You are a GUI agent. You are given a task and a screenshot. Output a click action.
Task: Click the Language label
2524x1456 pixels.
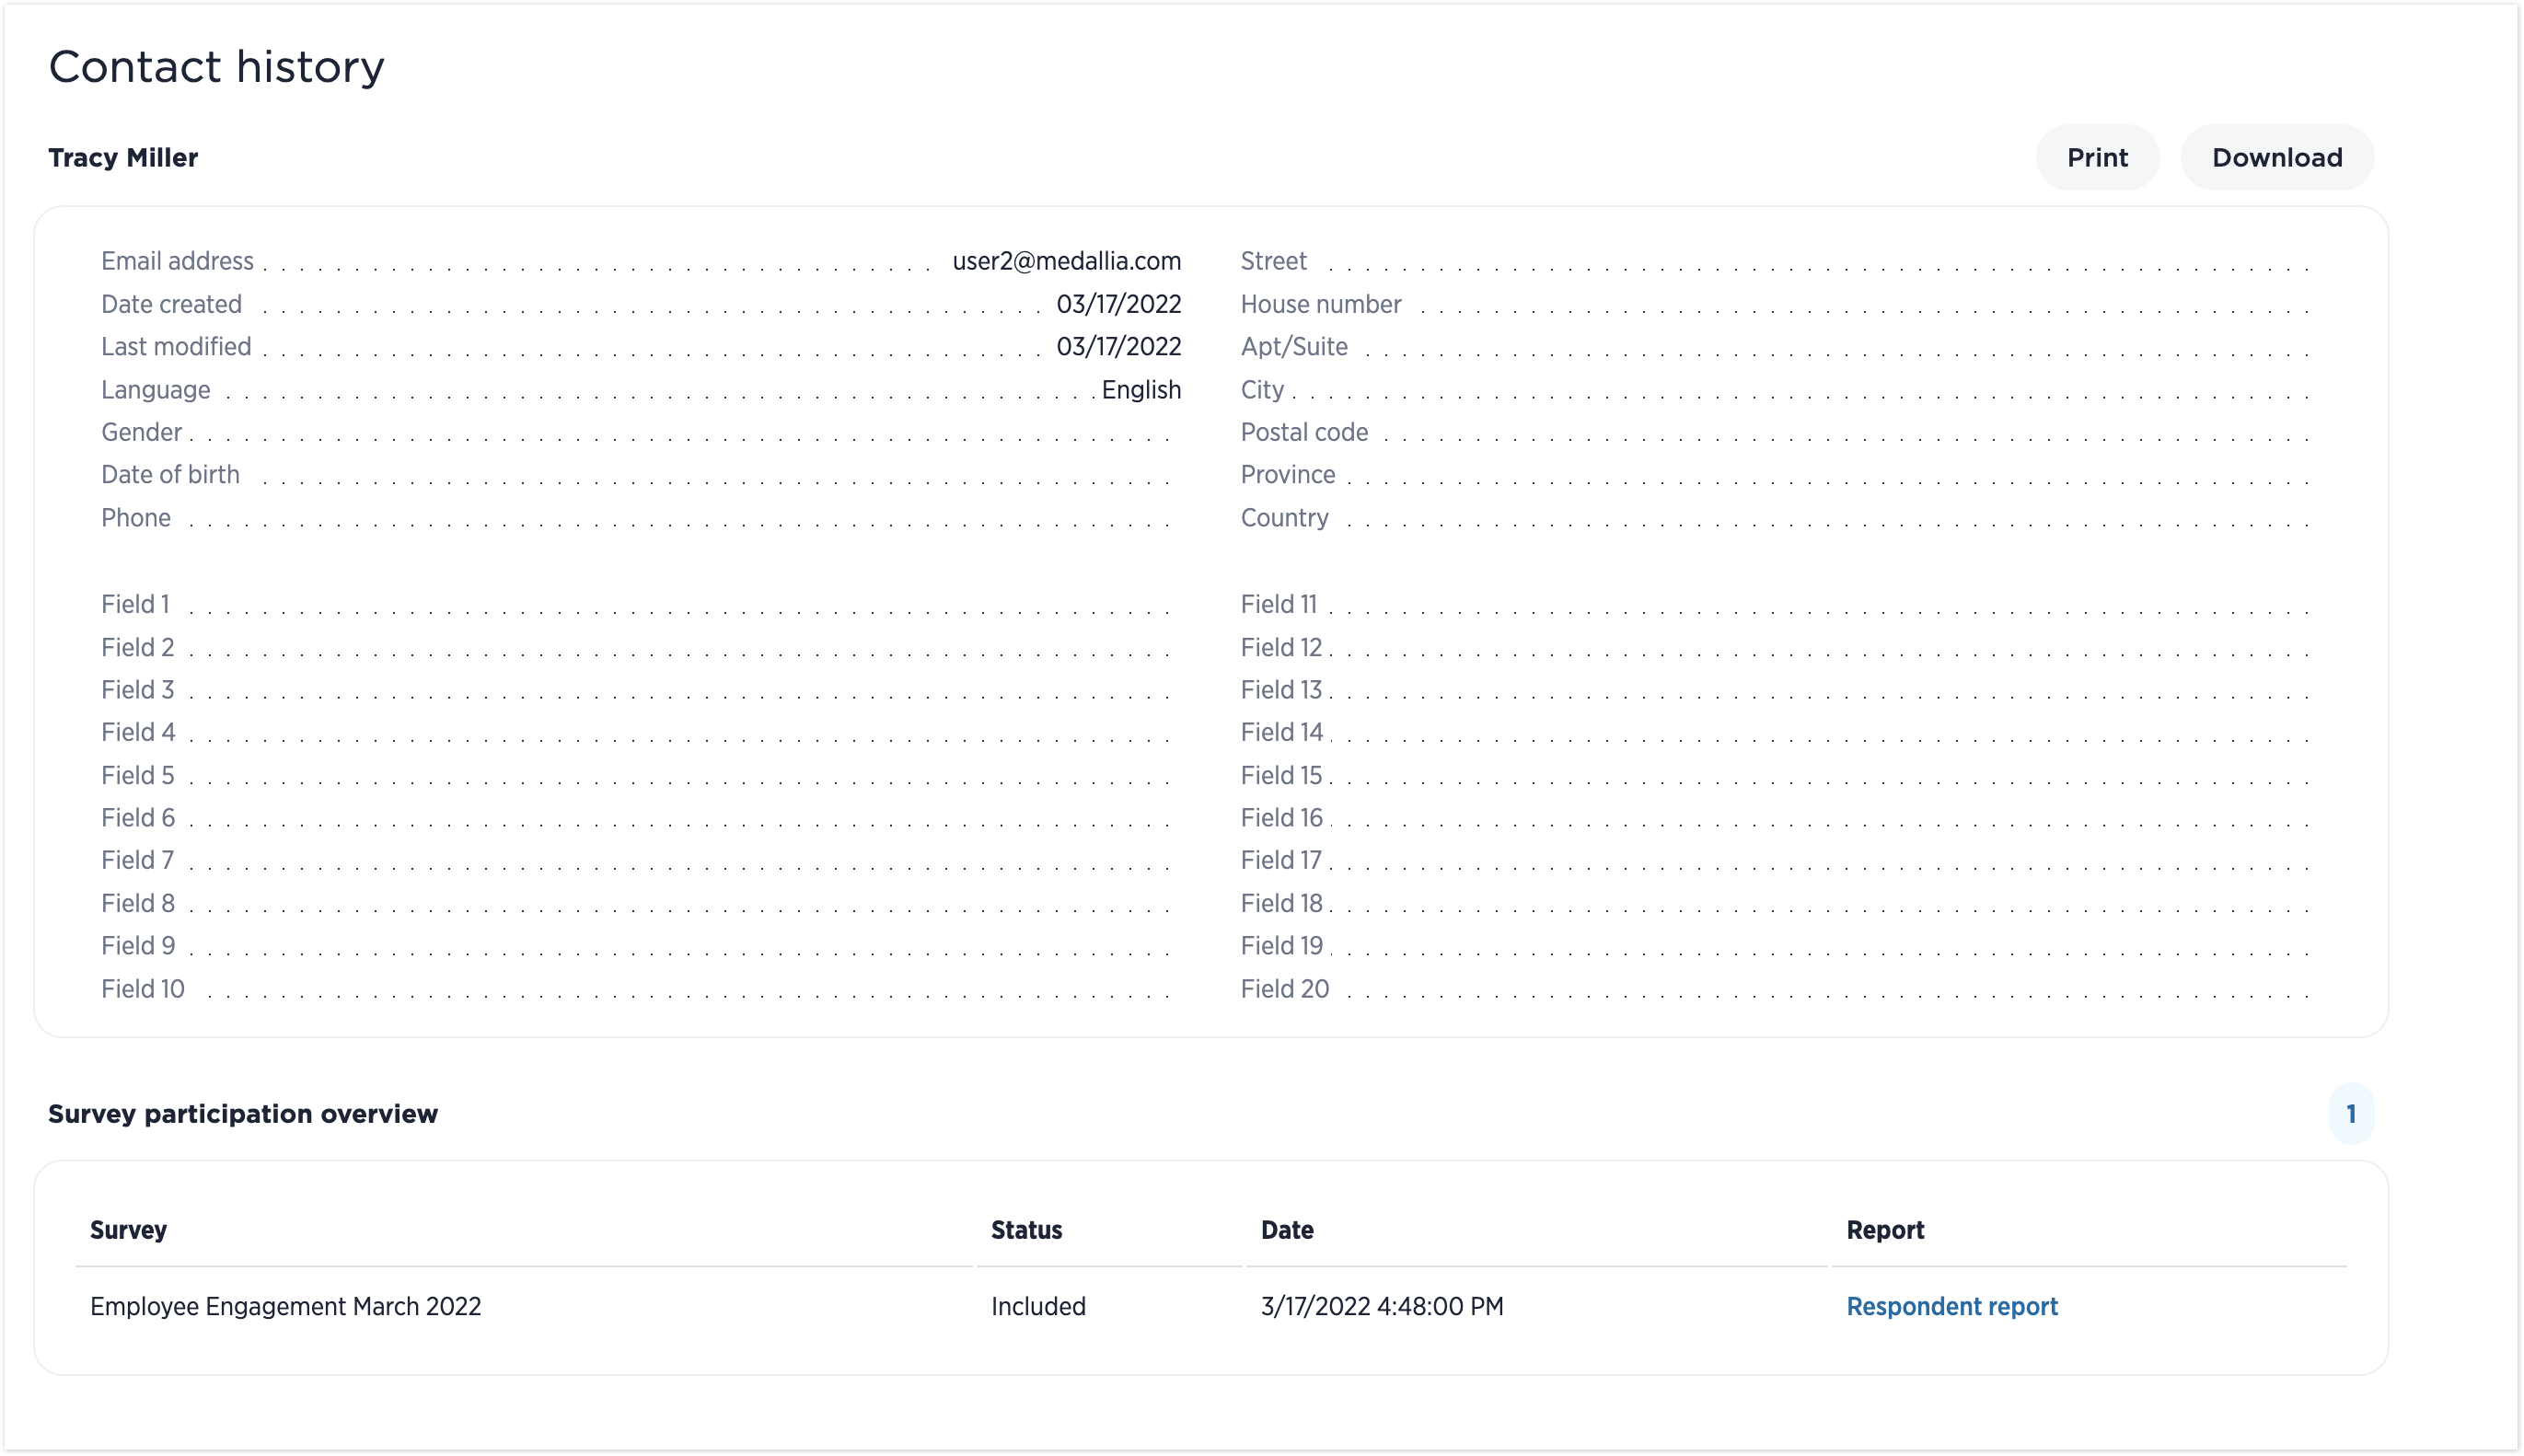pyautogui.click(x=155, y=390)
